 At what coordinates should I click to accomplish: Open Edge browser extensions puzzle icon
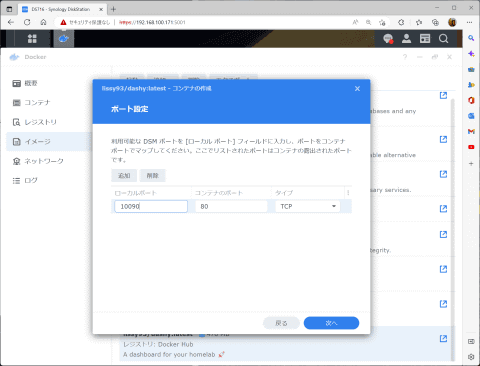tap(401, 22)
